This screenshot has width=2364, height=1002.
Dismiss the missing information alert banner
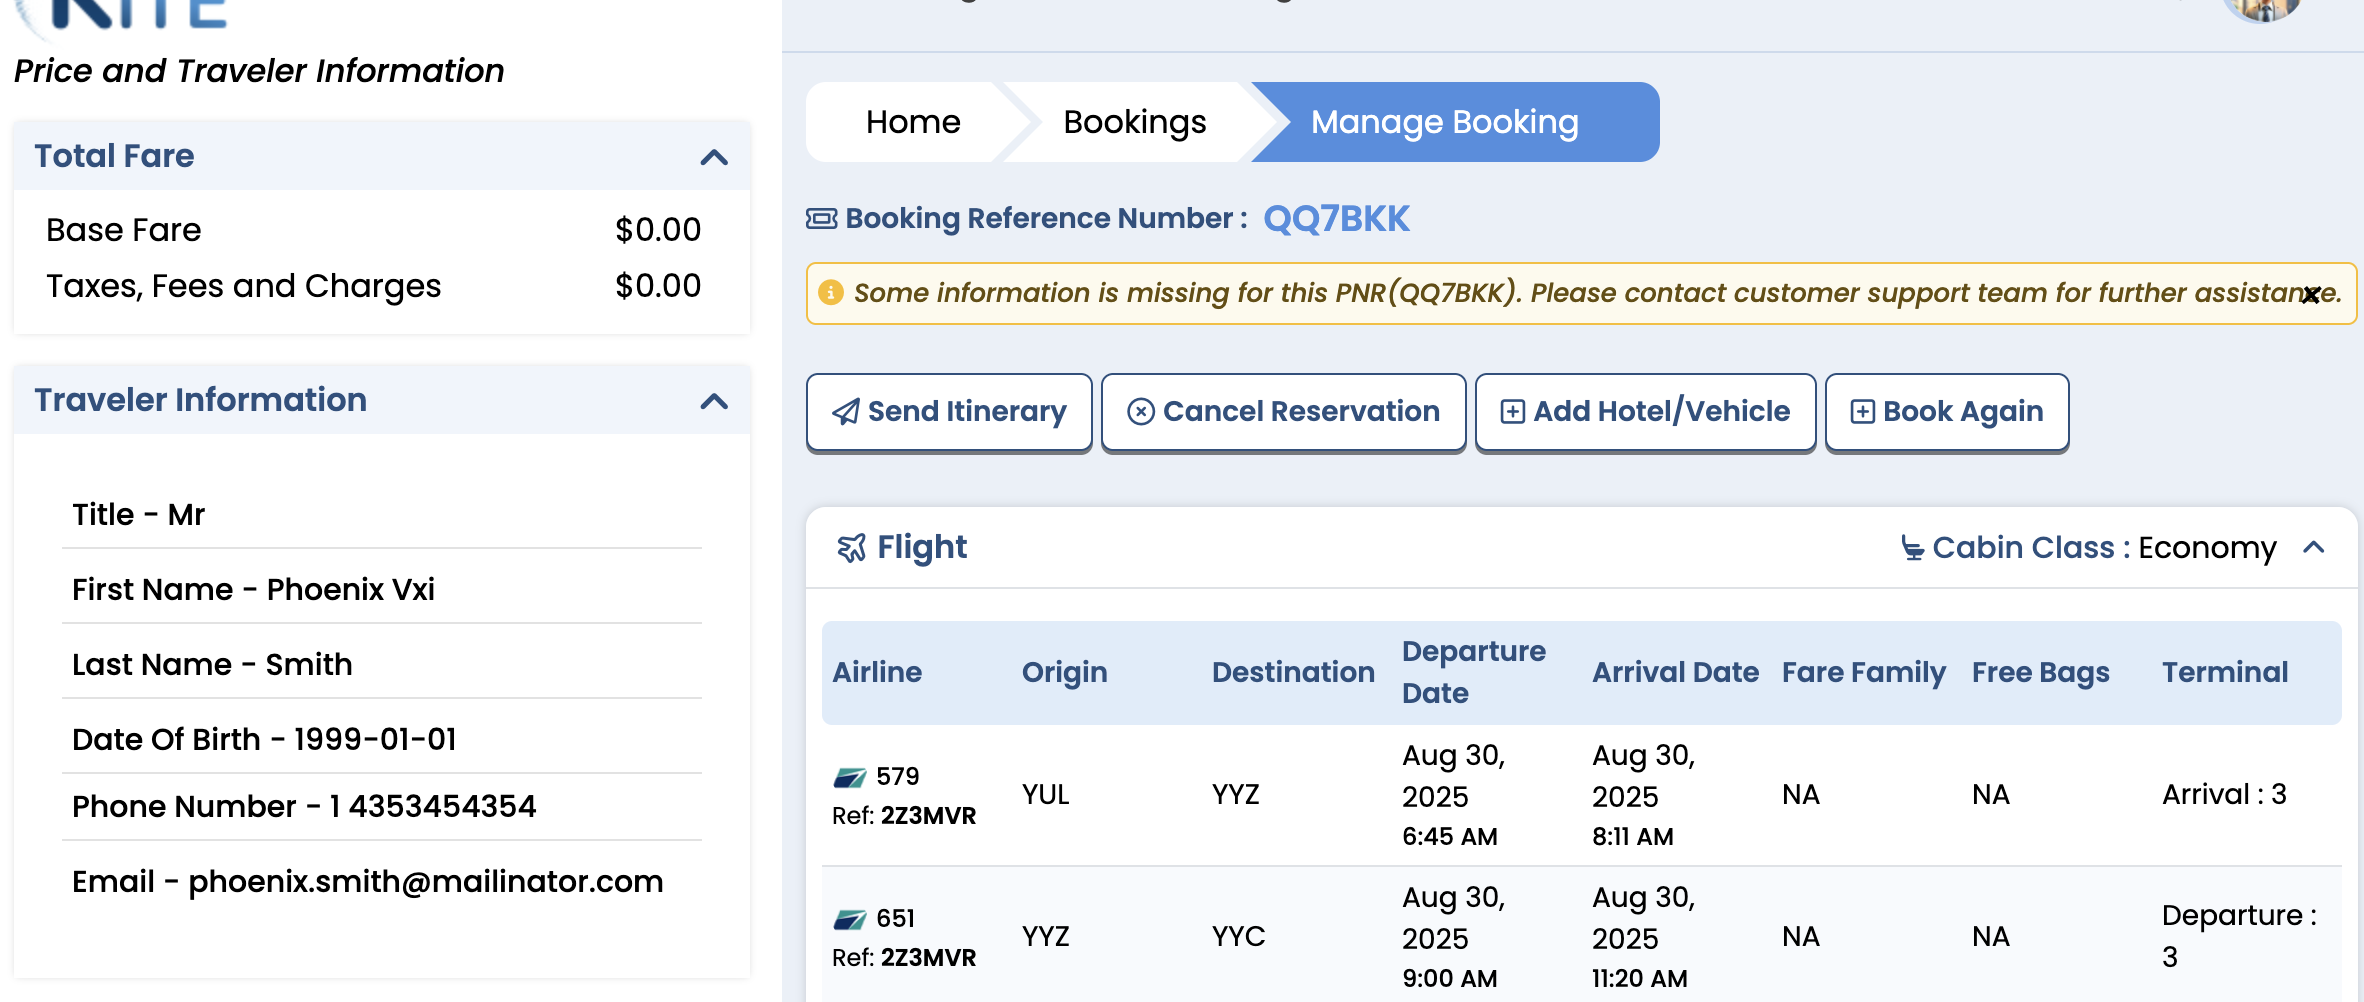point(2311,295)
